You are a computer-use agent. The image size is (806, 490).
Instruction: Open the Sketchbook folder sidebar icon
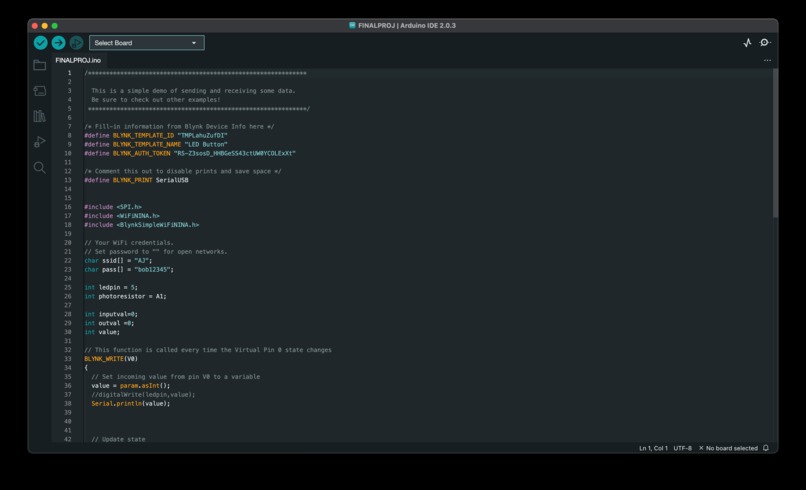click(40, 65)
